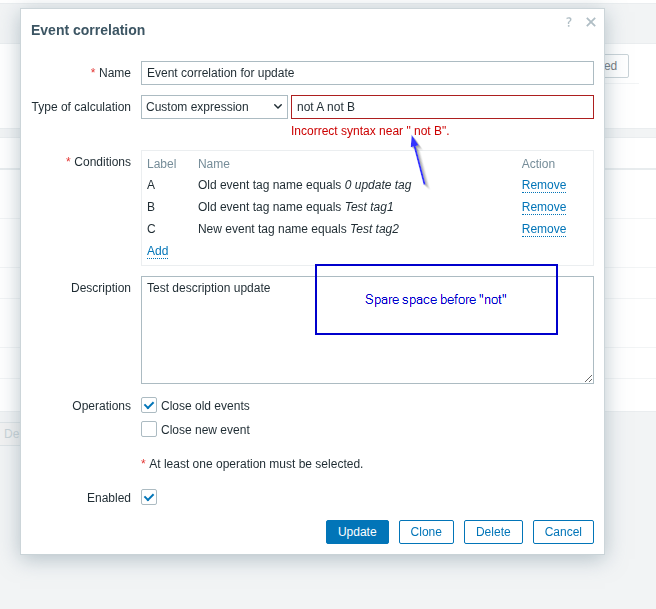Close the Event correlation dialog
656x609 pixels.
click(591, 22)
